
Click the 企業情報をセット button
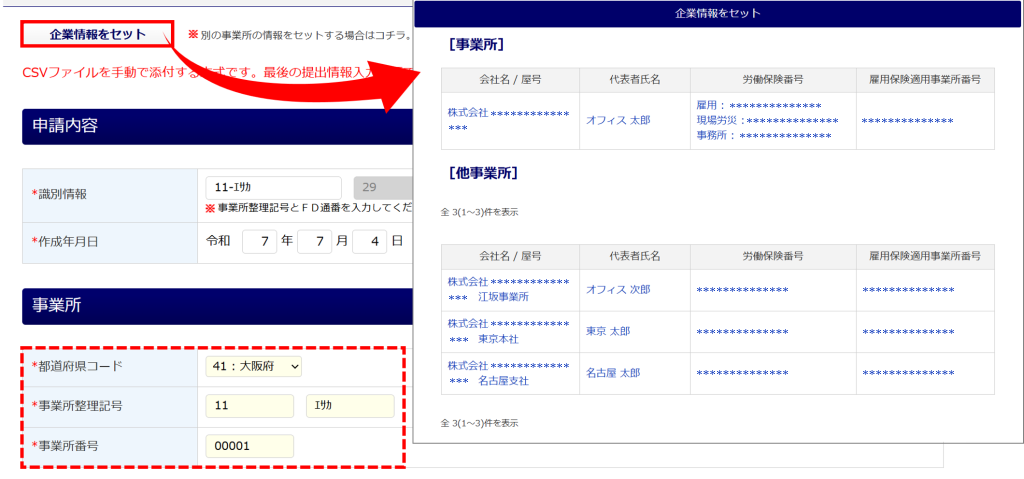(98, 35)
